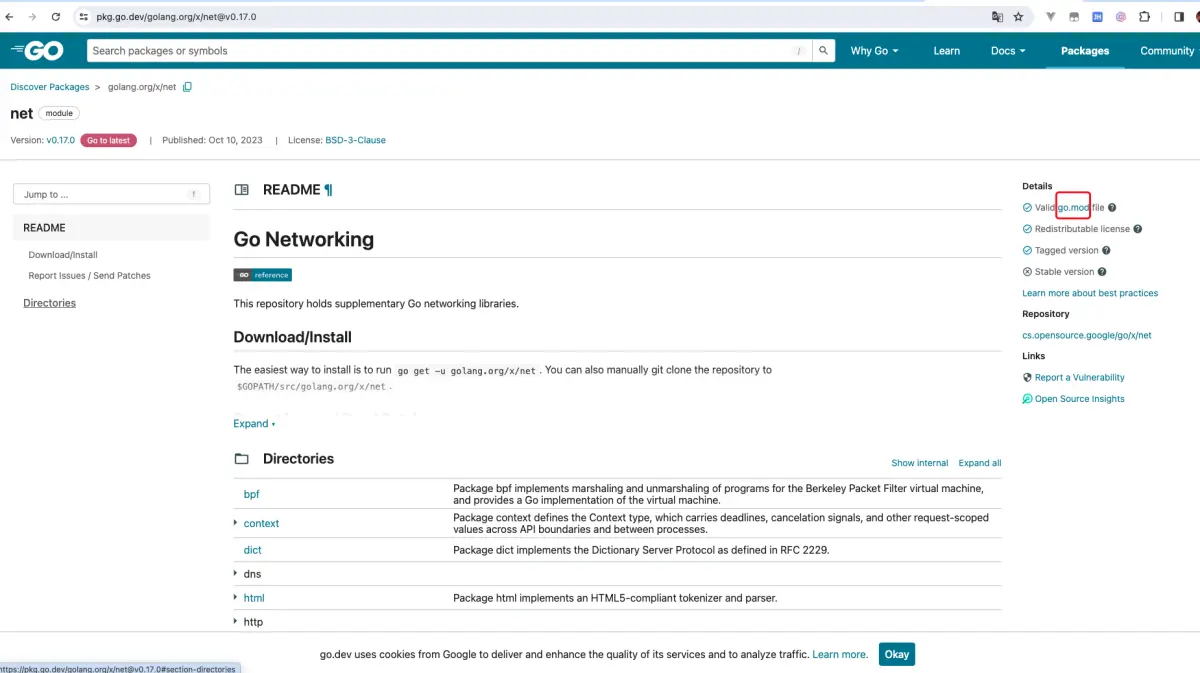The width and height of the screenshot is (1200, 673).
Task: Open help icon next to Stable version
Action: point(1102,272)
